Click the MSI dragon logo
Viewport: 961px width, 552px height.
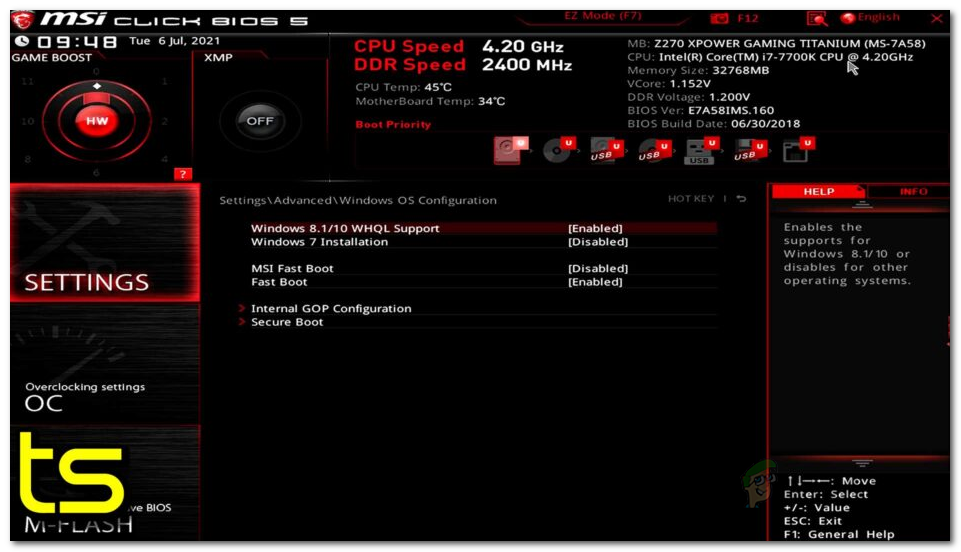pos(23,20)
